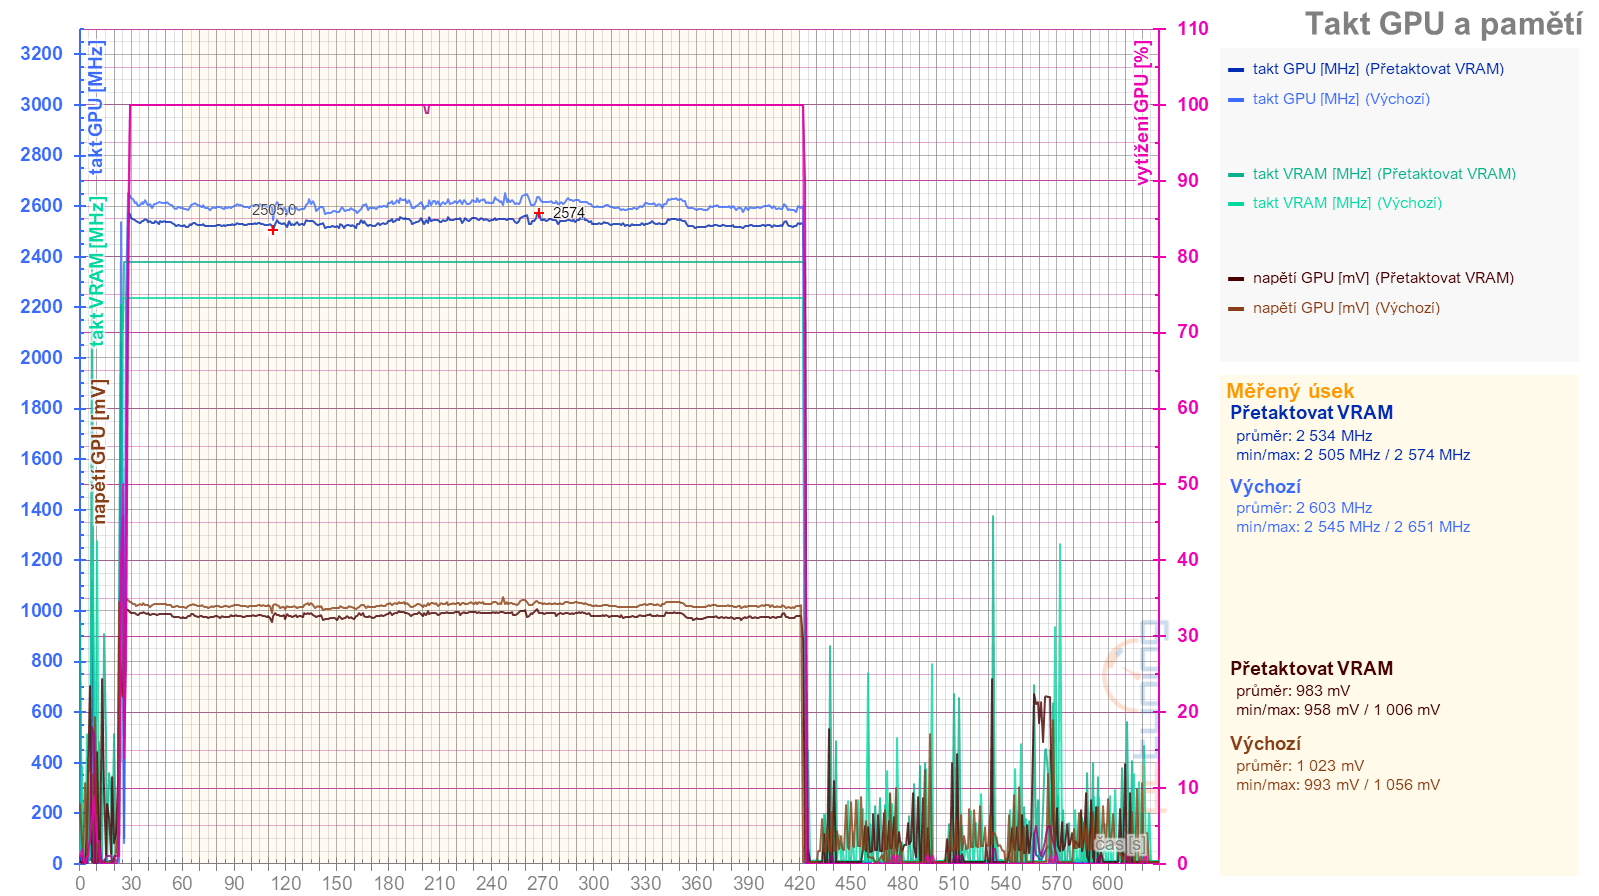Click brown 'Výchozí' voltage heading
The height and width of the screenshot is (896, 1599).
1265,744
